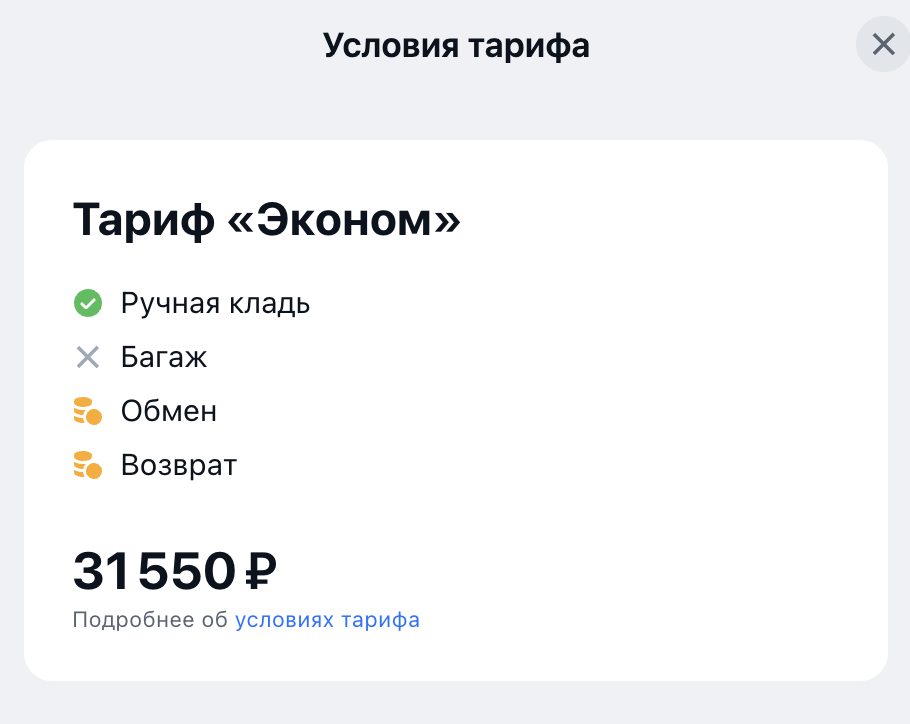Click the green checkmark beside Ручная кладь
Screen dimensions: 910x724
click(88, 303)
